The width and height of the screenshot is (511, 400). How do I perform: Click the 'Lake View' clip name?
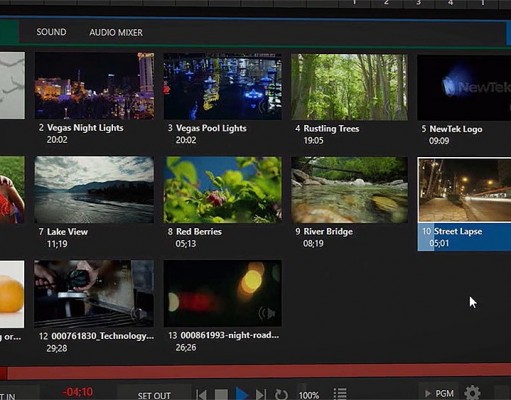click(67, 232)
